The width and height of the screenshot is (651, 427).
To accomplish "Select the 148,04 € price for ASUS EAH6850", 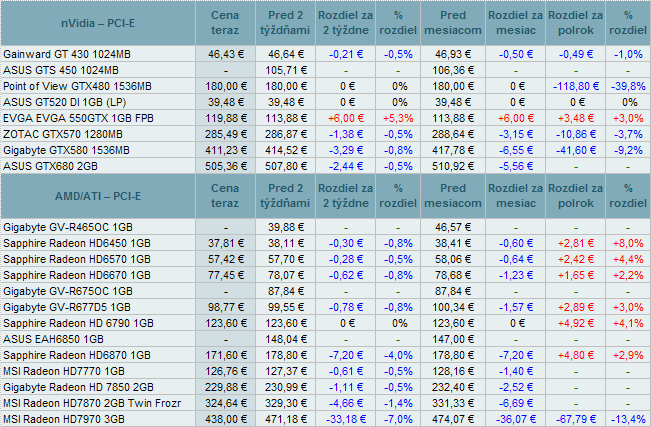I will click(x=286, y=339).
